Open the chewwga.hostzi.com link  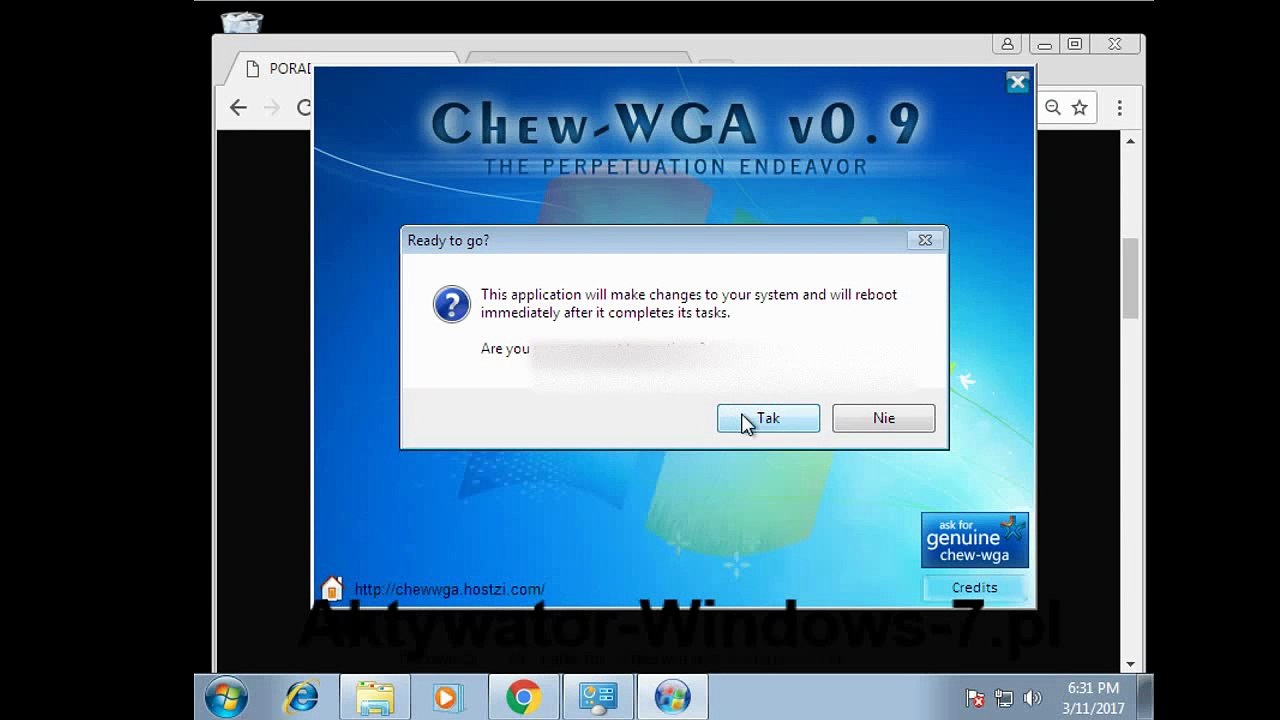pos(449,589)
